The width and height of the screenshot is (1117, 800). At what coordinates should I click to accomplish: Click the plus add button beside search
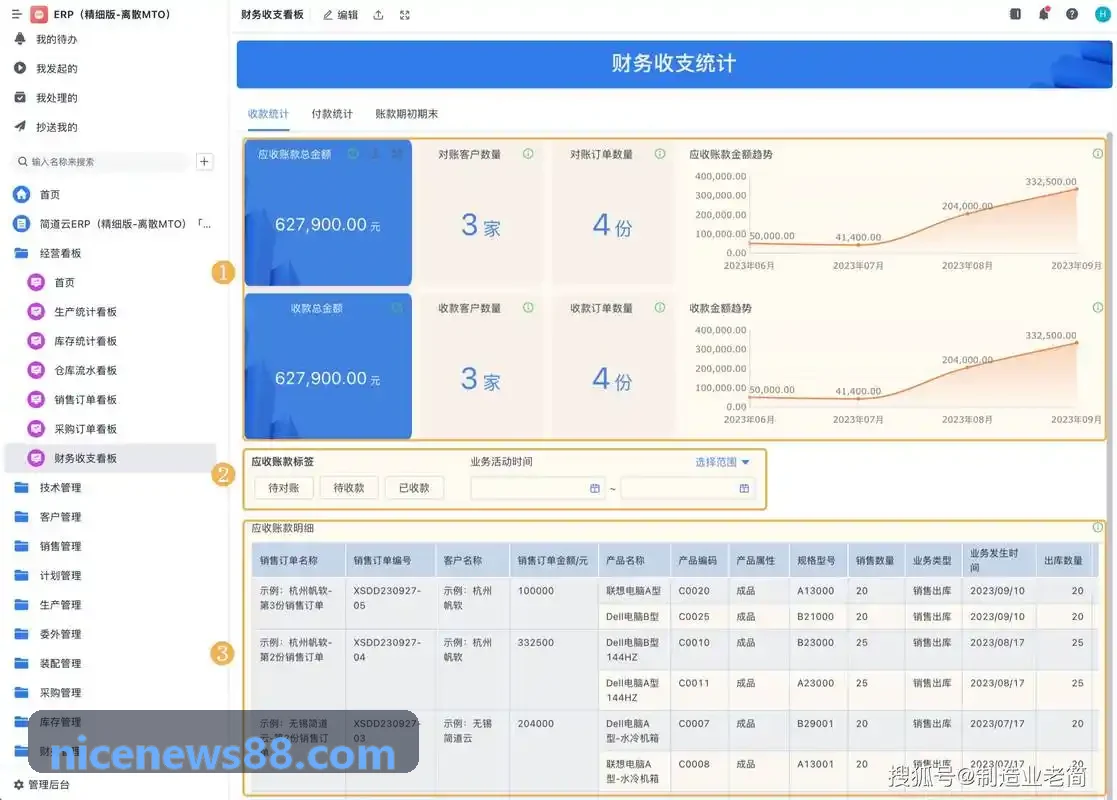coord(204,162)
